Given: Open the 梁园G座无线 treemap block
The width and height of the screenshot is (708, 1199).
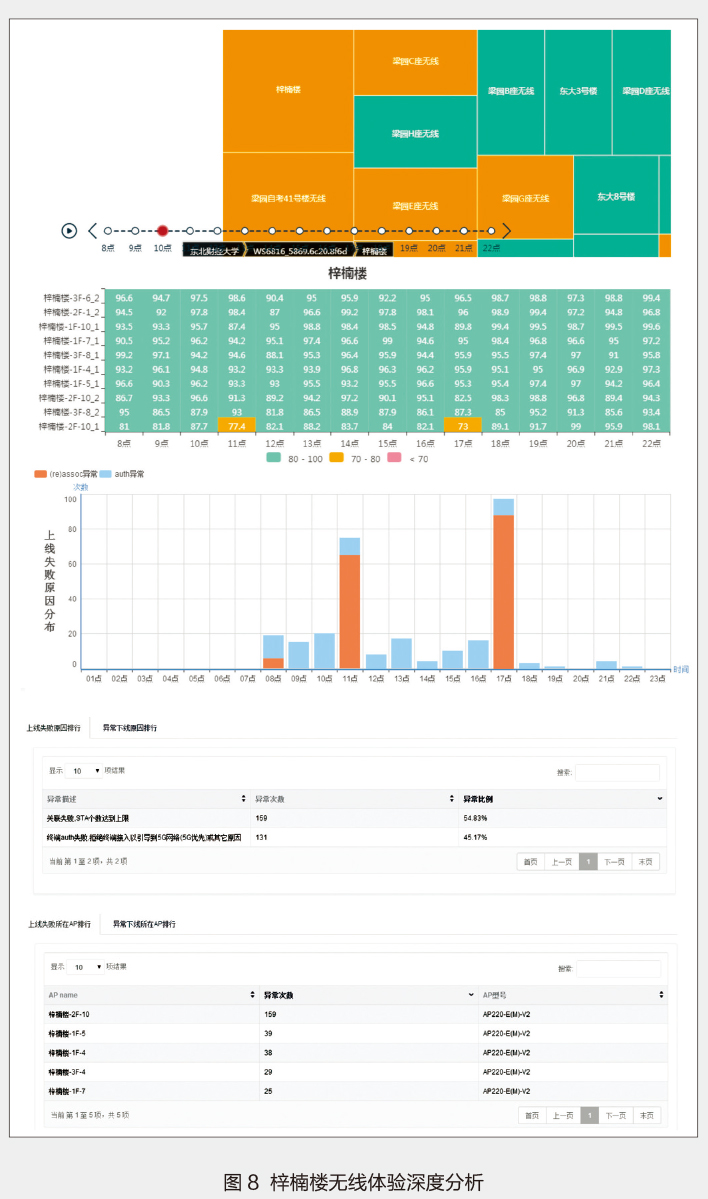Looking at the screenshot, I should coord(525,198).
